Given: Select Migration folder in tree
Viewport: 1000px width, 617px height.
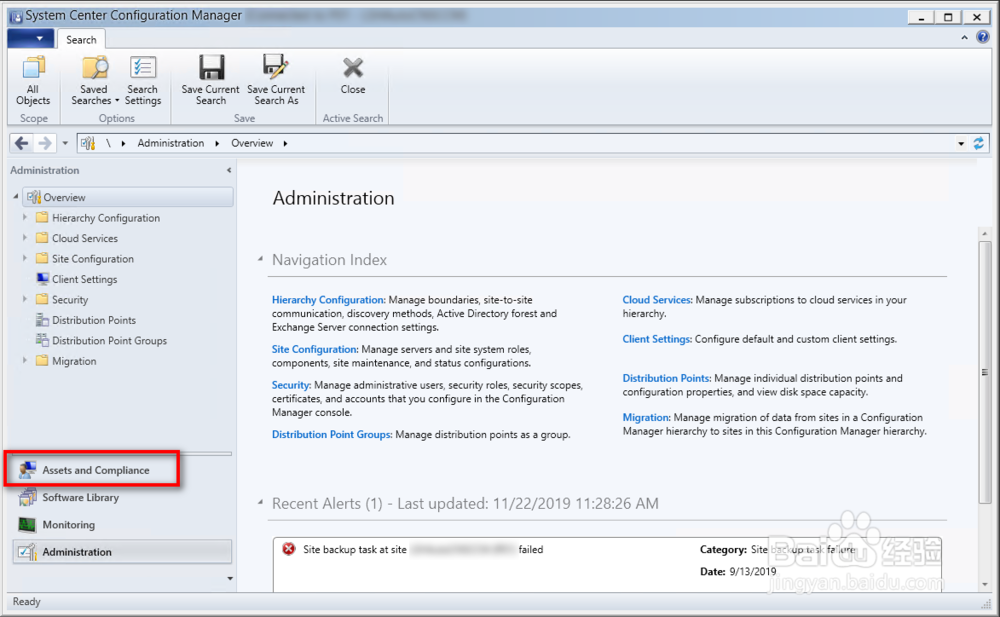Looking at the screenshot, I should pos(66,361).
